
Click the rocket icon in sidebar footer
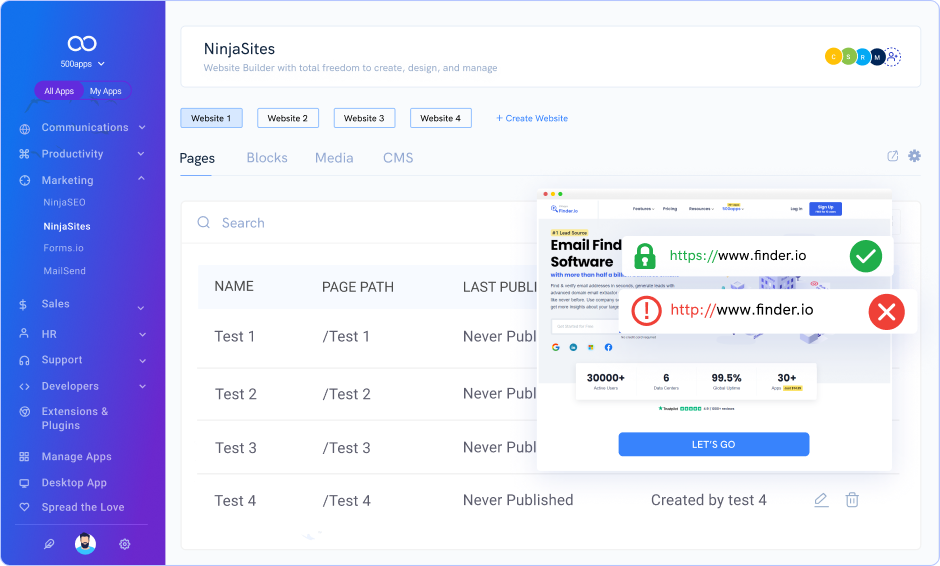click(49, 544)
